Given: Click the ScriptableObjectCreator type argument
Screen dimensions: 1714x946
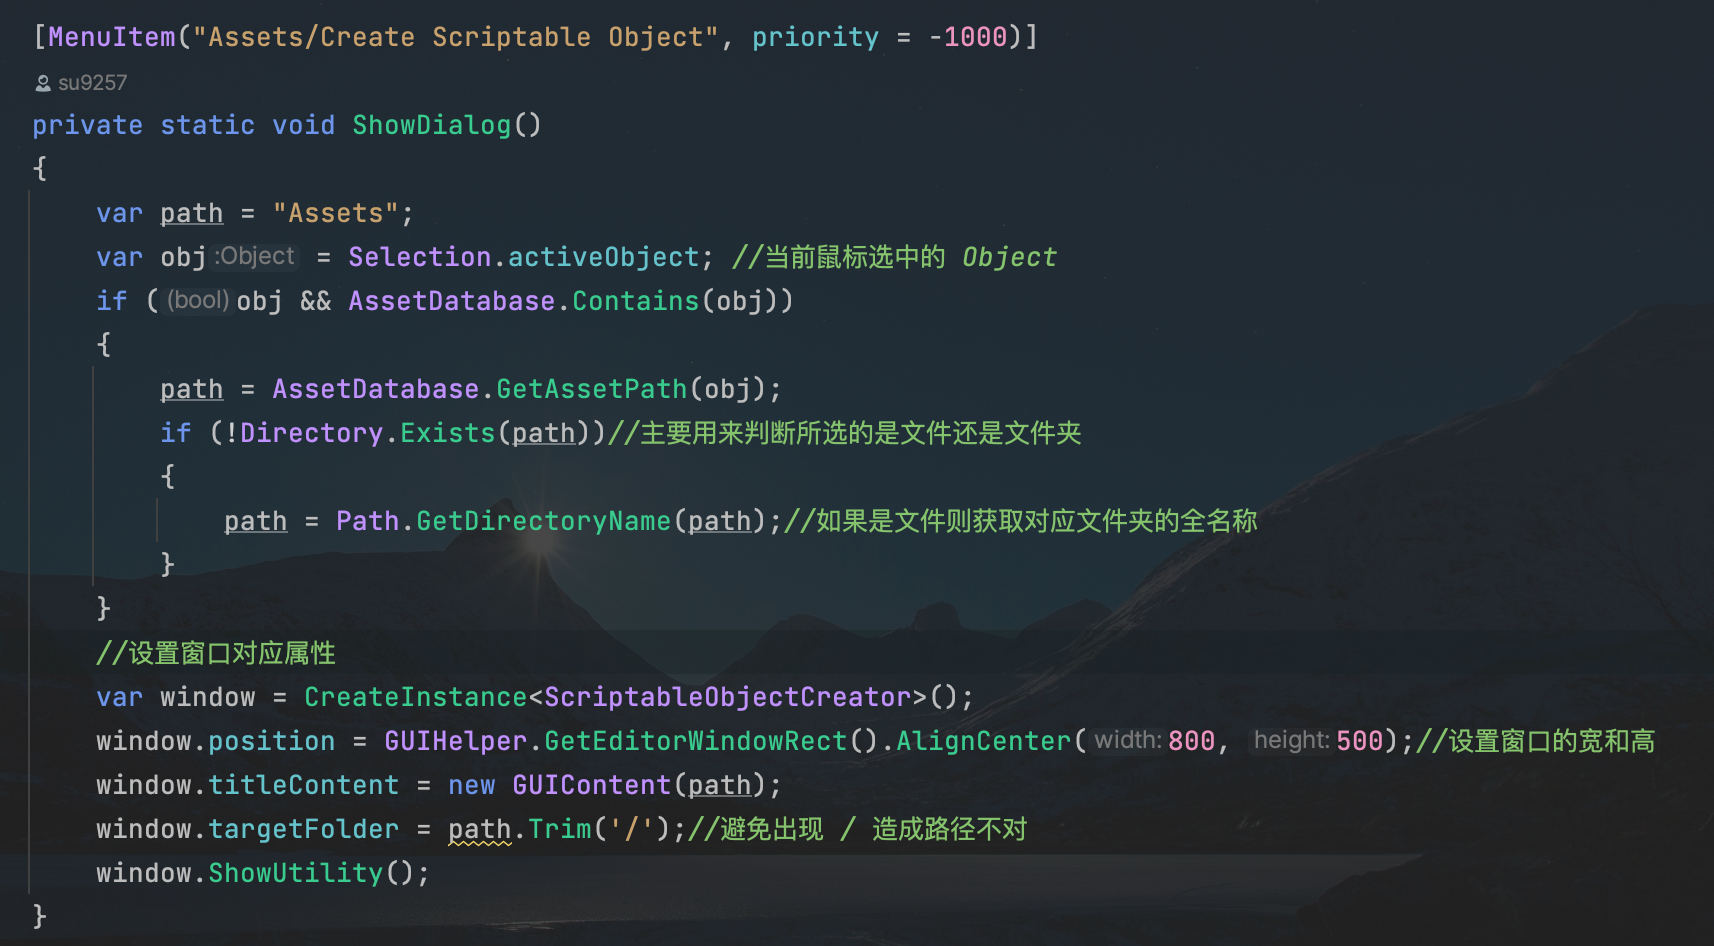Looking at the screenshot, I should (x=727, y=697).
